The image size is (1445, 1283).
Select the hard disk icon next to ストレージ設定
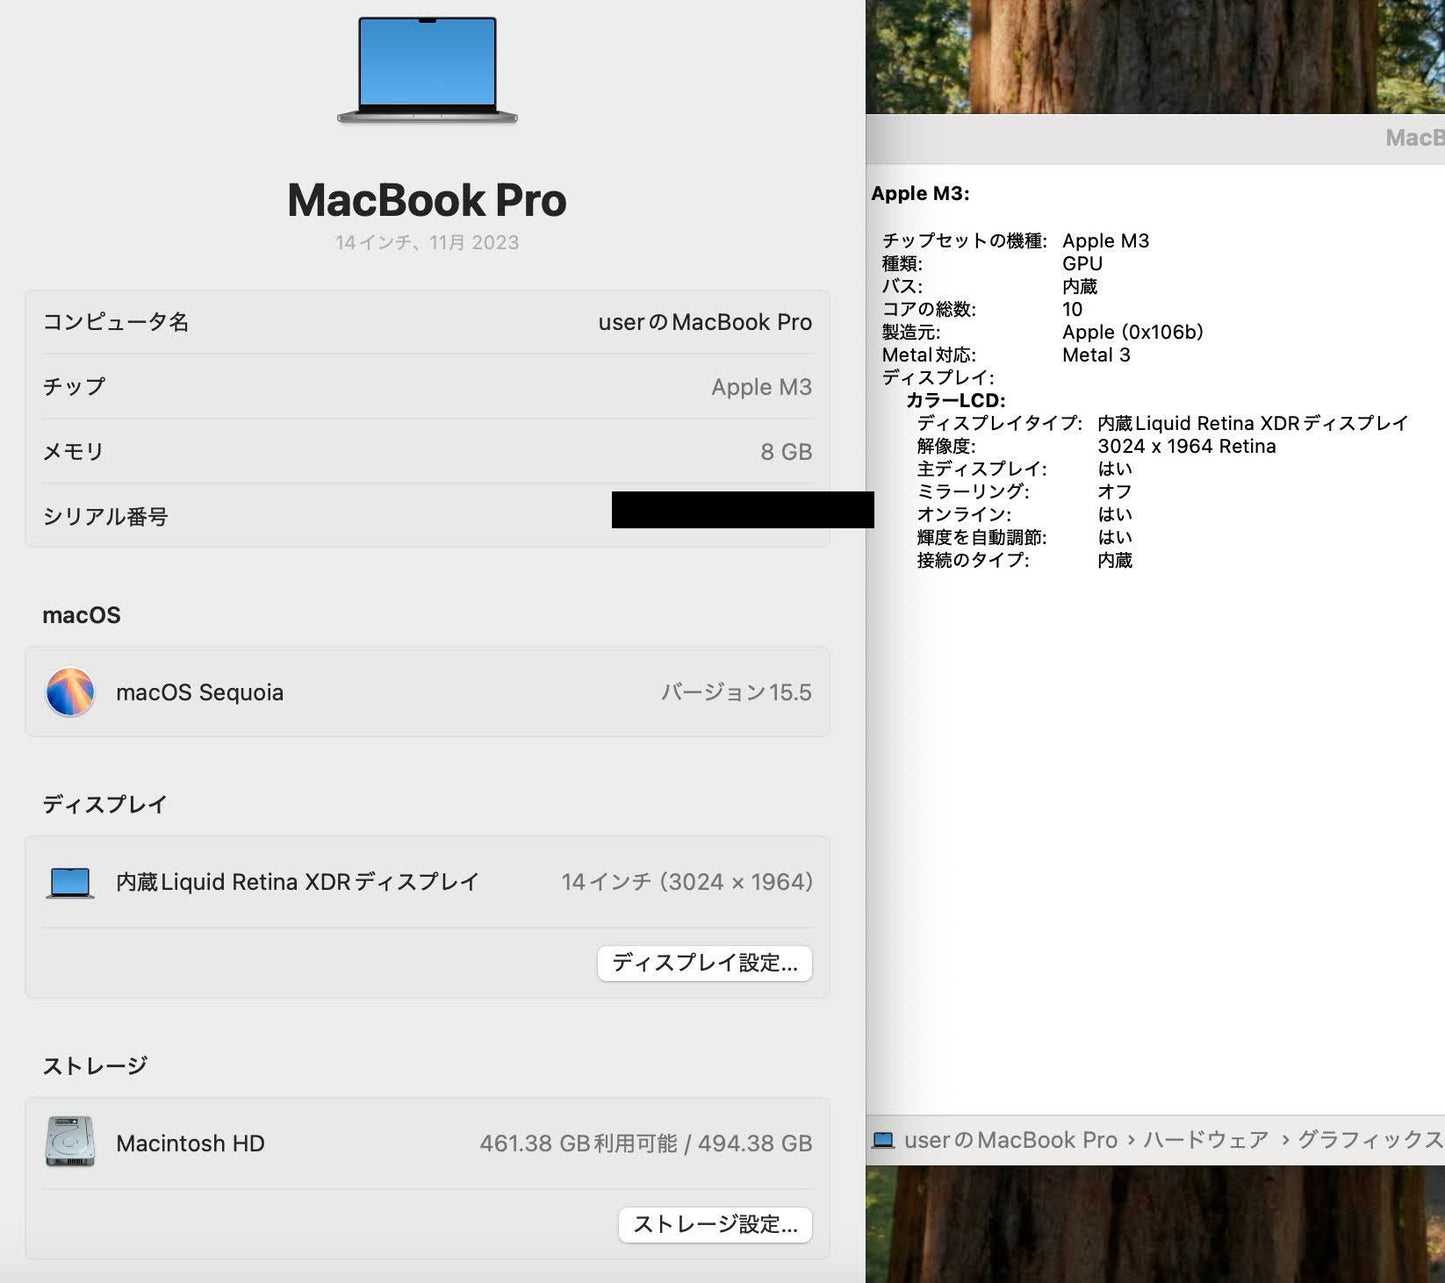(68, 1143)
